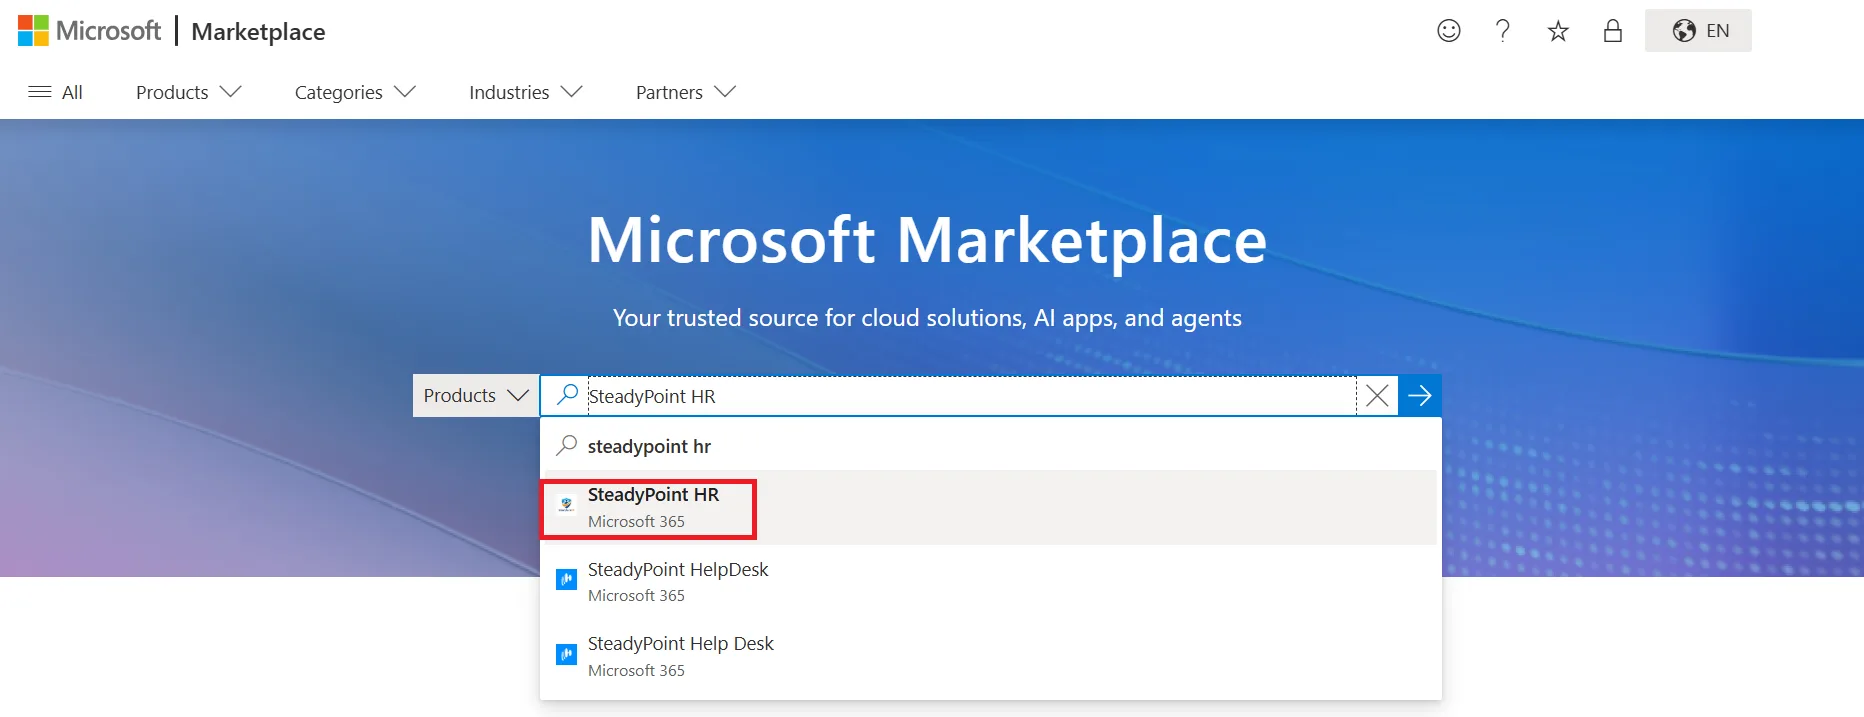Open the All hamburger menu
Viewport: 1864px width, 717px height.
pos(56,92)
